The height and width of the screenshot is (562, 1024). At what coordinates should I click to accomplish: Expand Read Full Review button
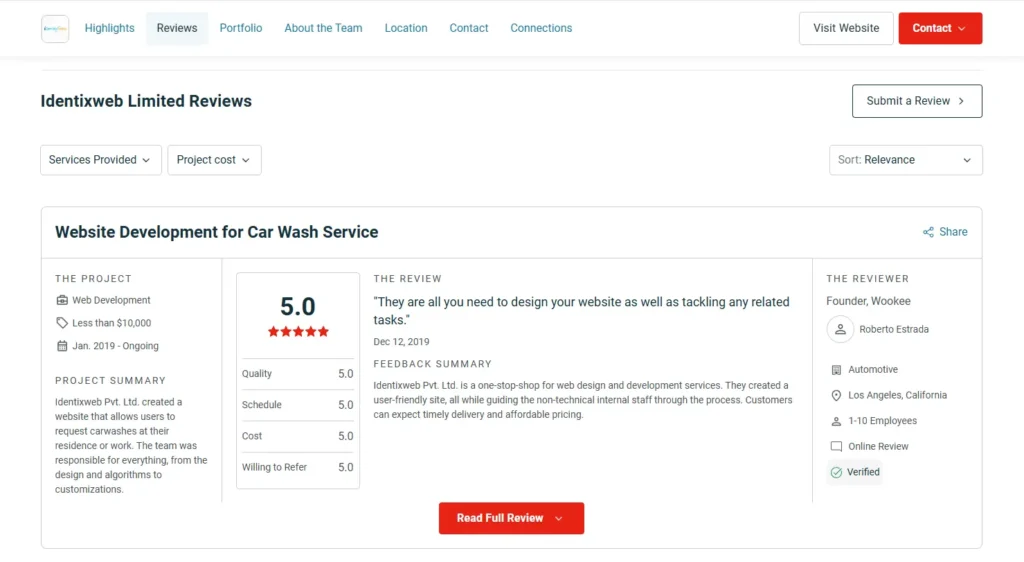coord(511,518)
